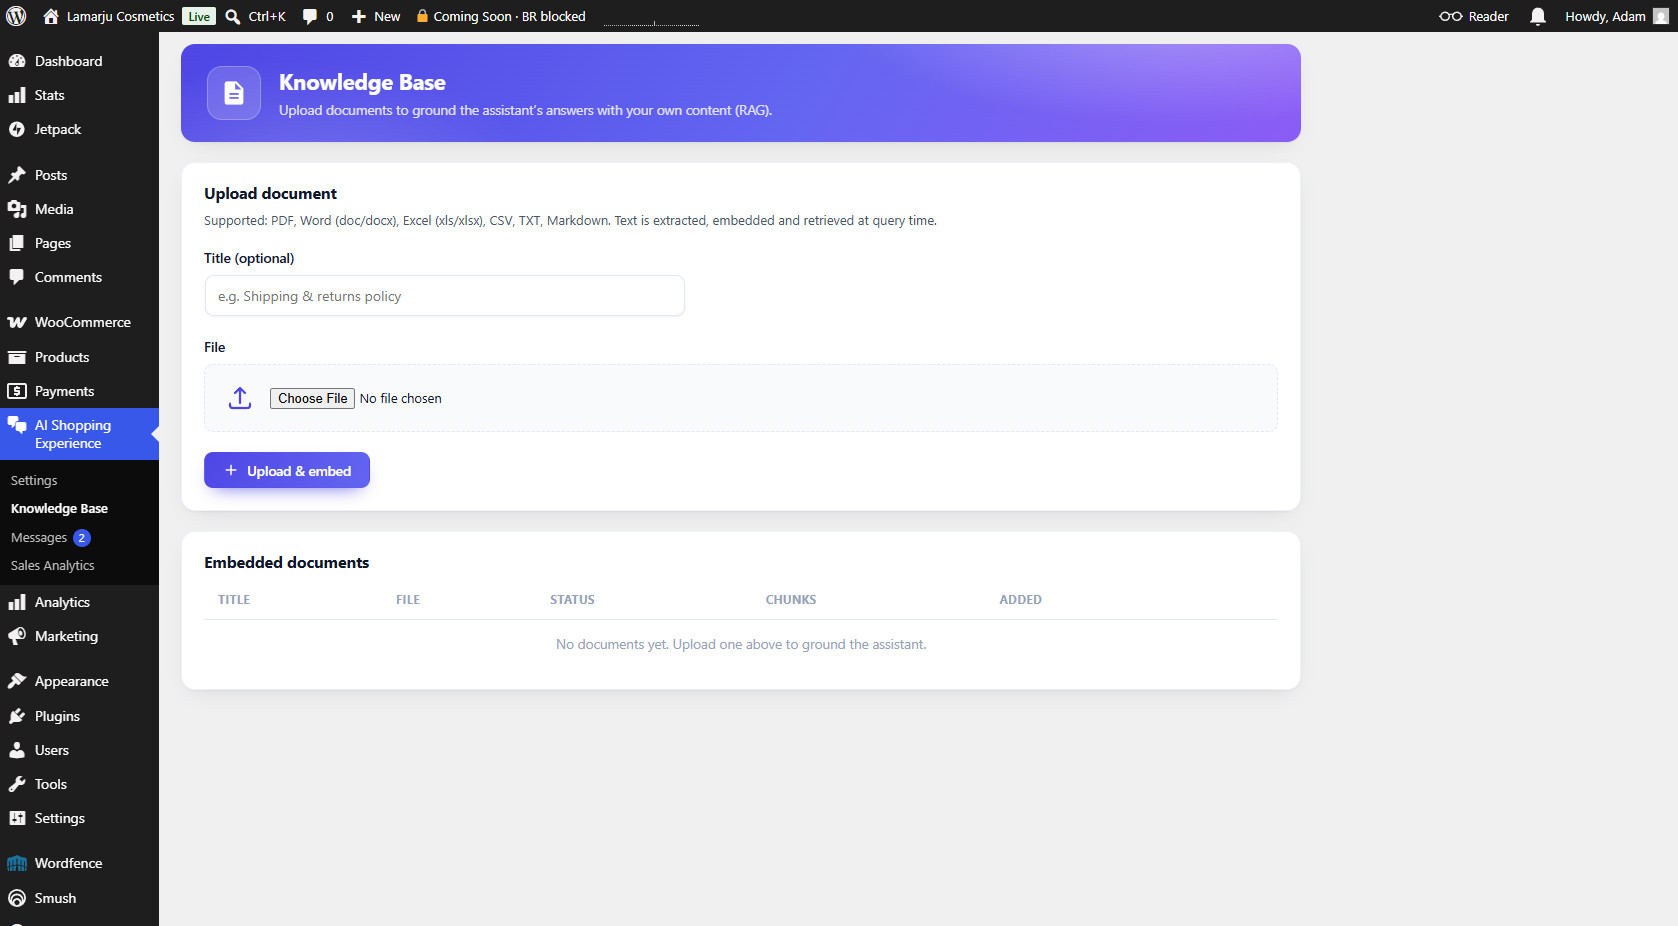Open the Appearance brush icon

coord(17,681)
